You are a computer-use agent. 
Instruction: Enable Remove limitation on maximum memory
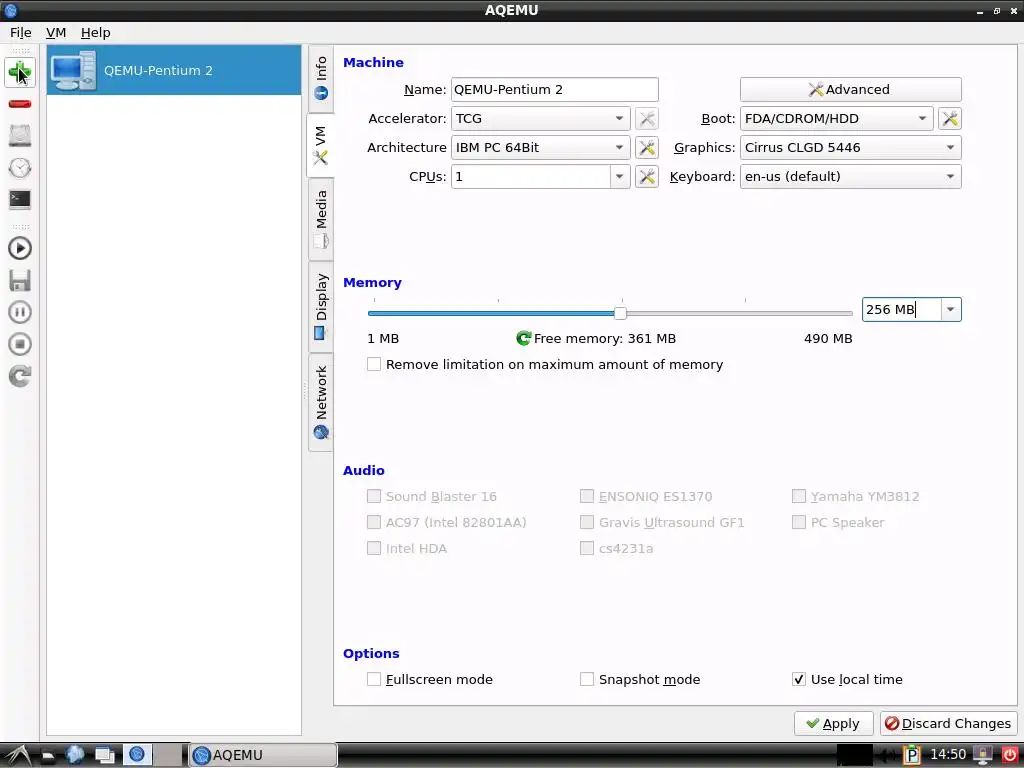[x=374, y=364]
